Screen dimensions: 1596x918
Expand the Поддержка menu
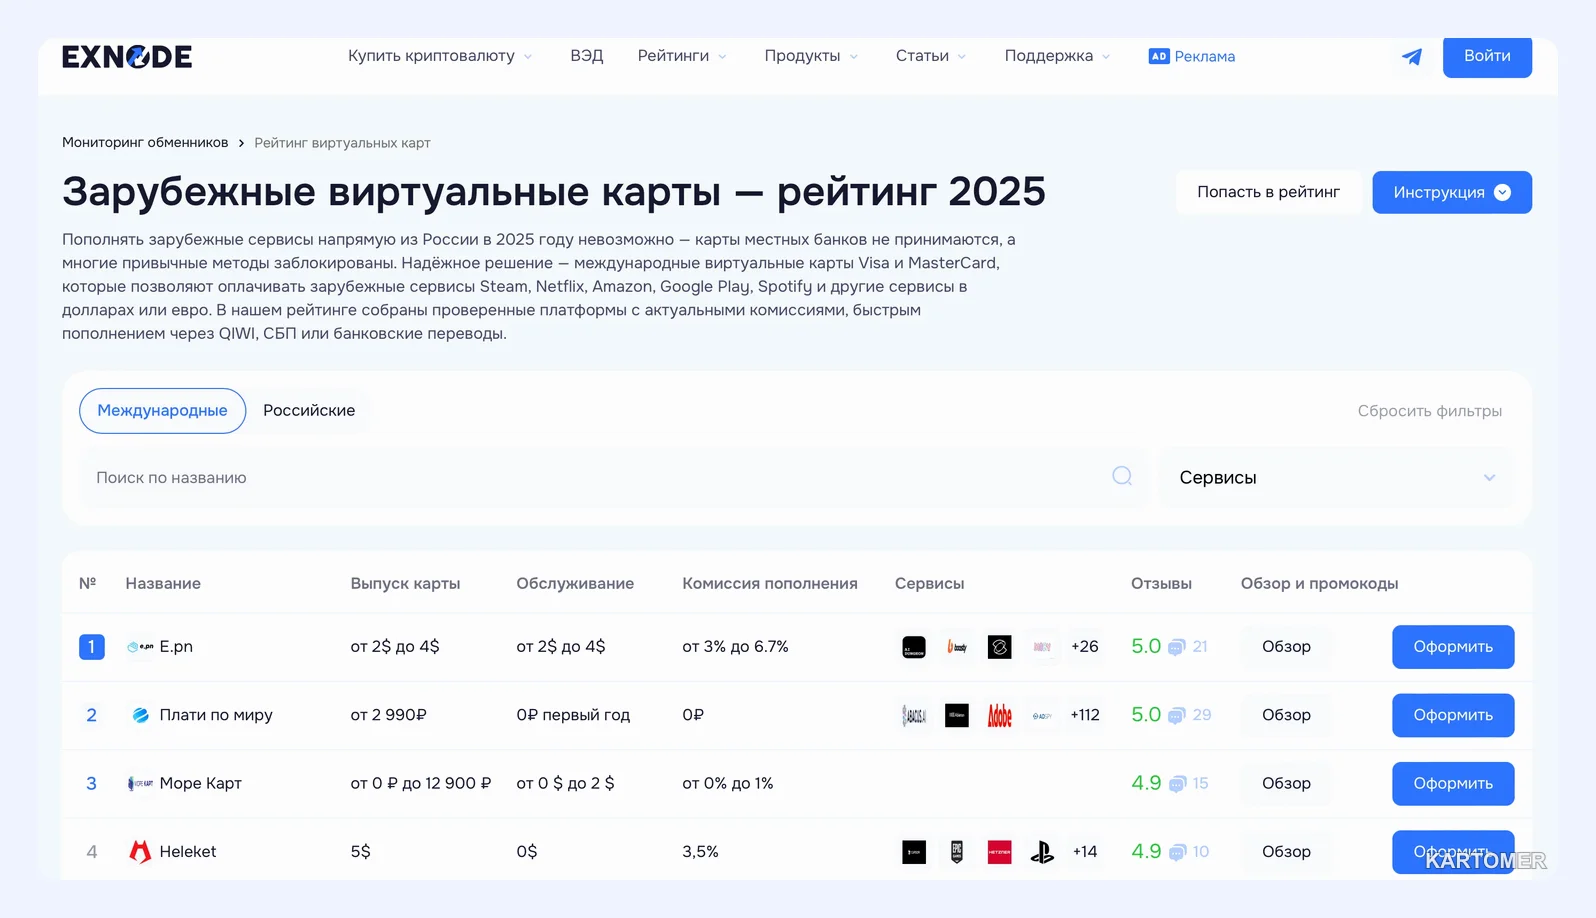click(1057, 56)
